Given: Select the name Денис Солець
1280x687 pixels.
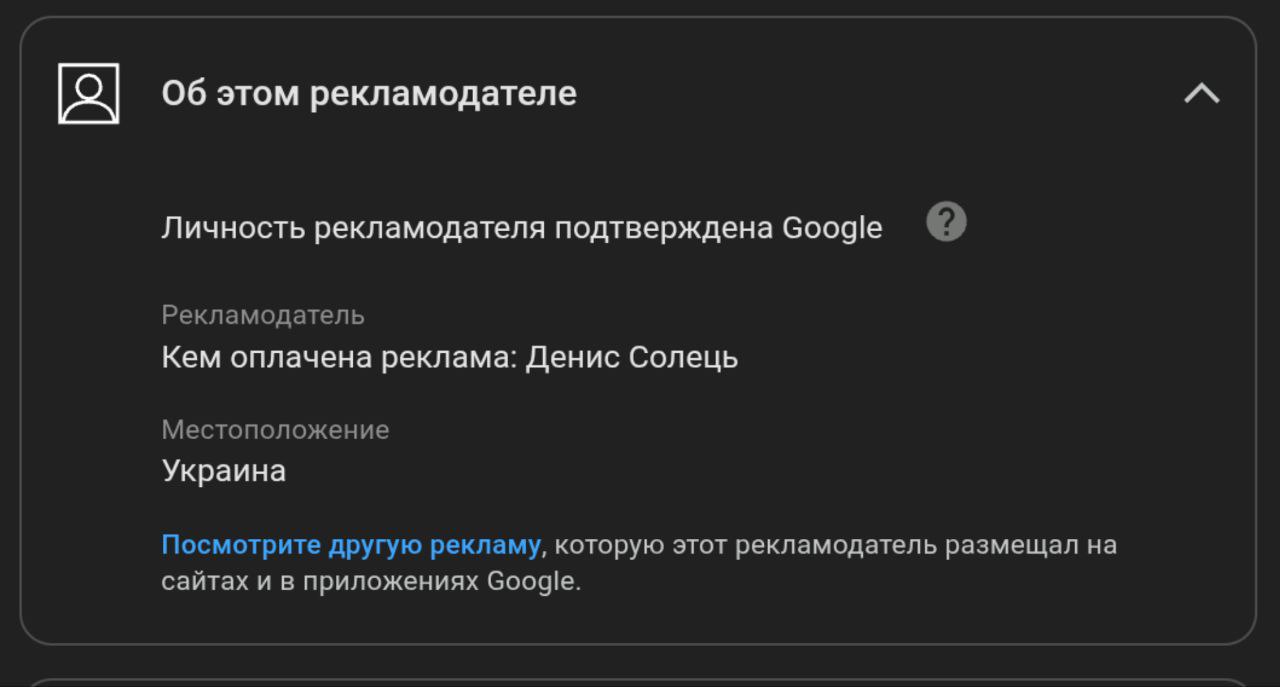Looking at the screenshot, I should [x=632, y=357].
